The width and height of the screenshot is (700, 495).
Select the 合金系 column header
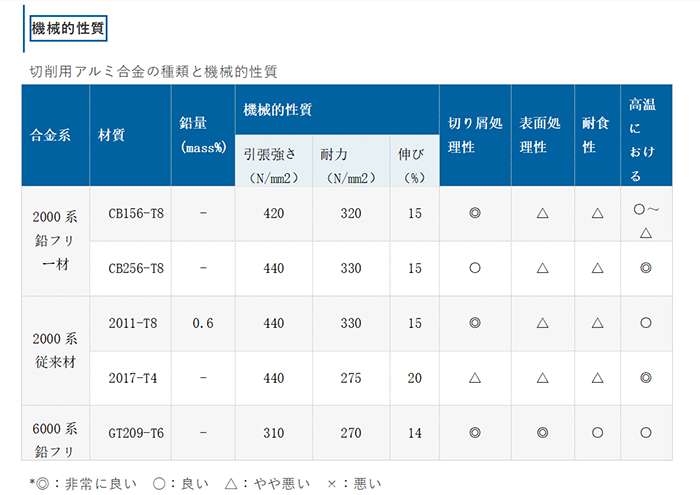coord(52,135)
